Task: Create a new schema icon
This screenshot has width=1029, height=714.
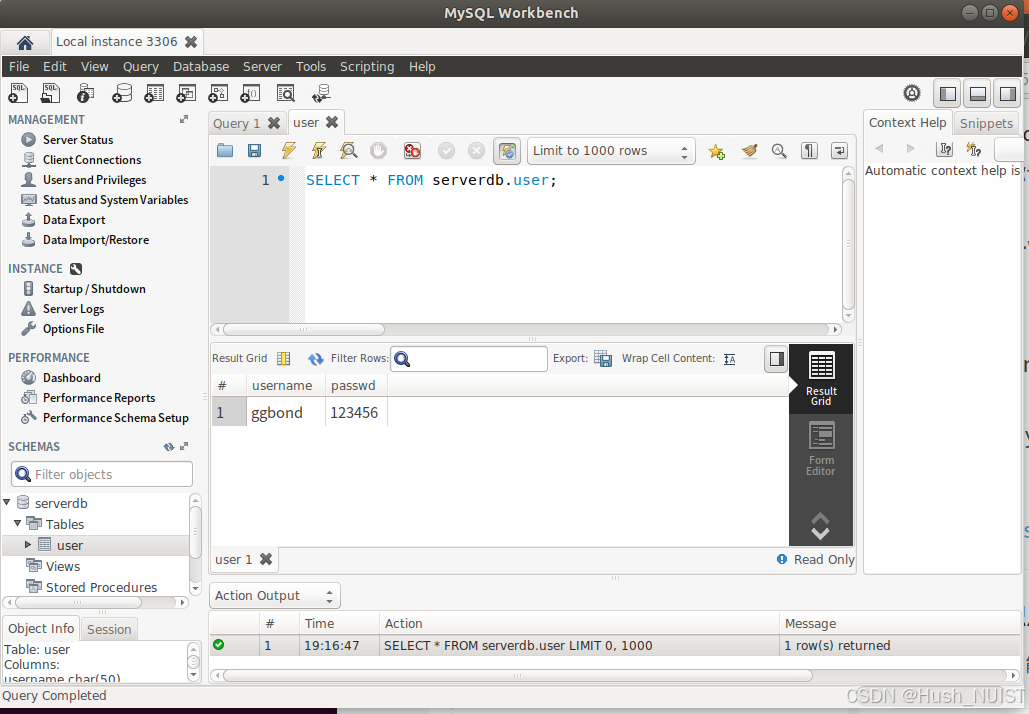Action: click(x=122, y=93)
